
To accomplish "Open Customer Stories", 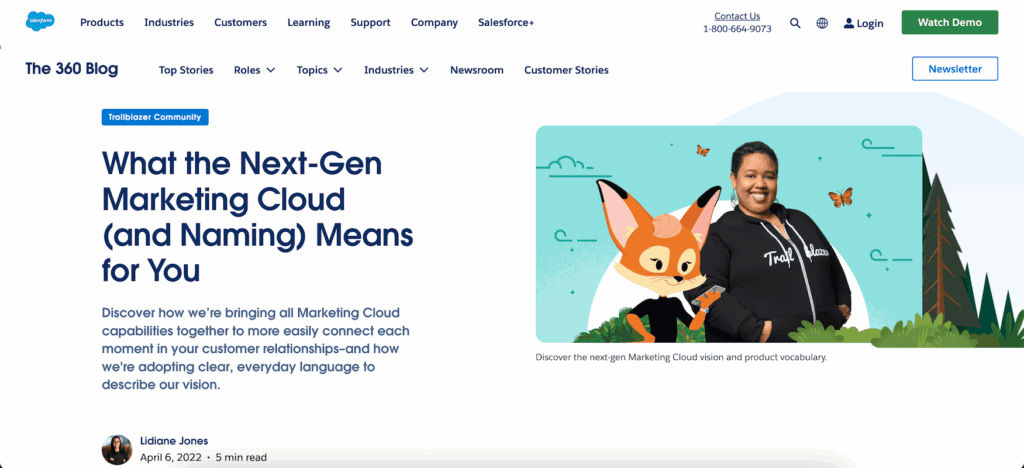I will 566,70.
